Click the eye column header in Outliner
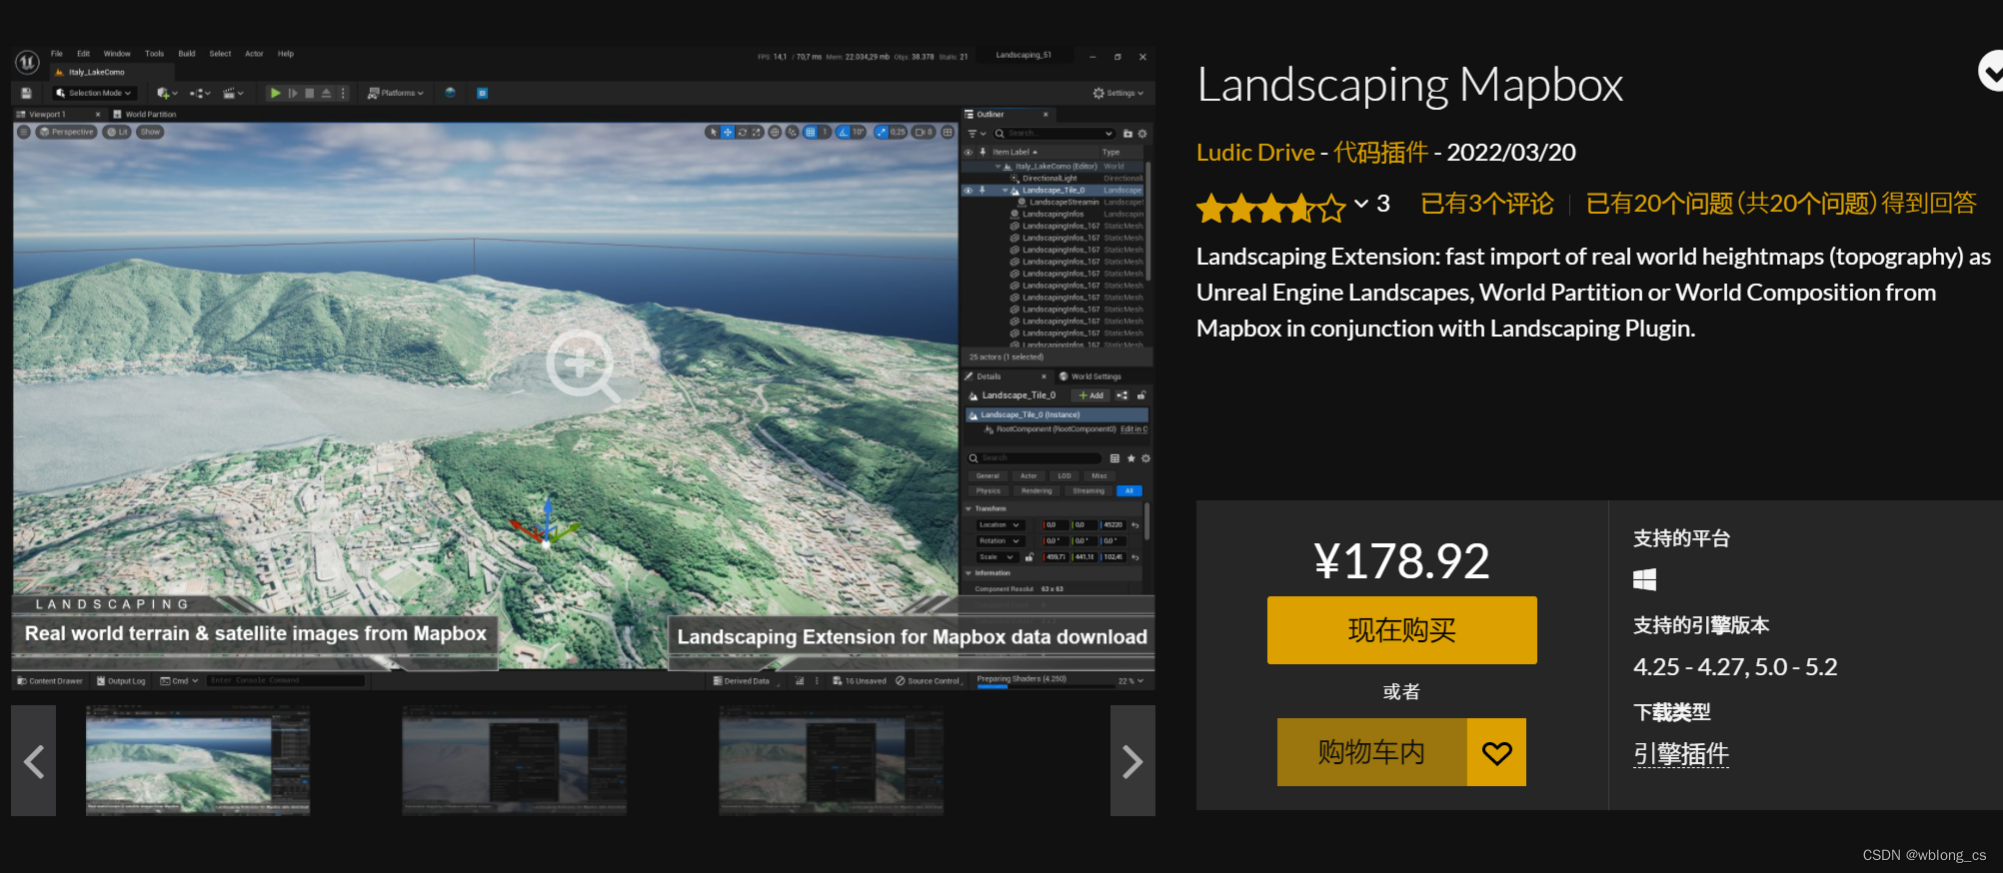This screenshot has width=2003, height=873. [x=967, y=152]
